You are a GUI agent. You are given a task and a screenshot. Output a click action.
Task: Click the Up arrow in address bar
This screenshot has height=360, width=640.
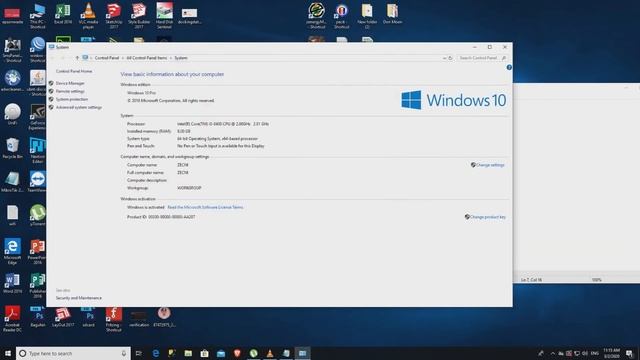pyautogui.click(x=77, y=58)
